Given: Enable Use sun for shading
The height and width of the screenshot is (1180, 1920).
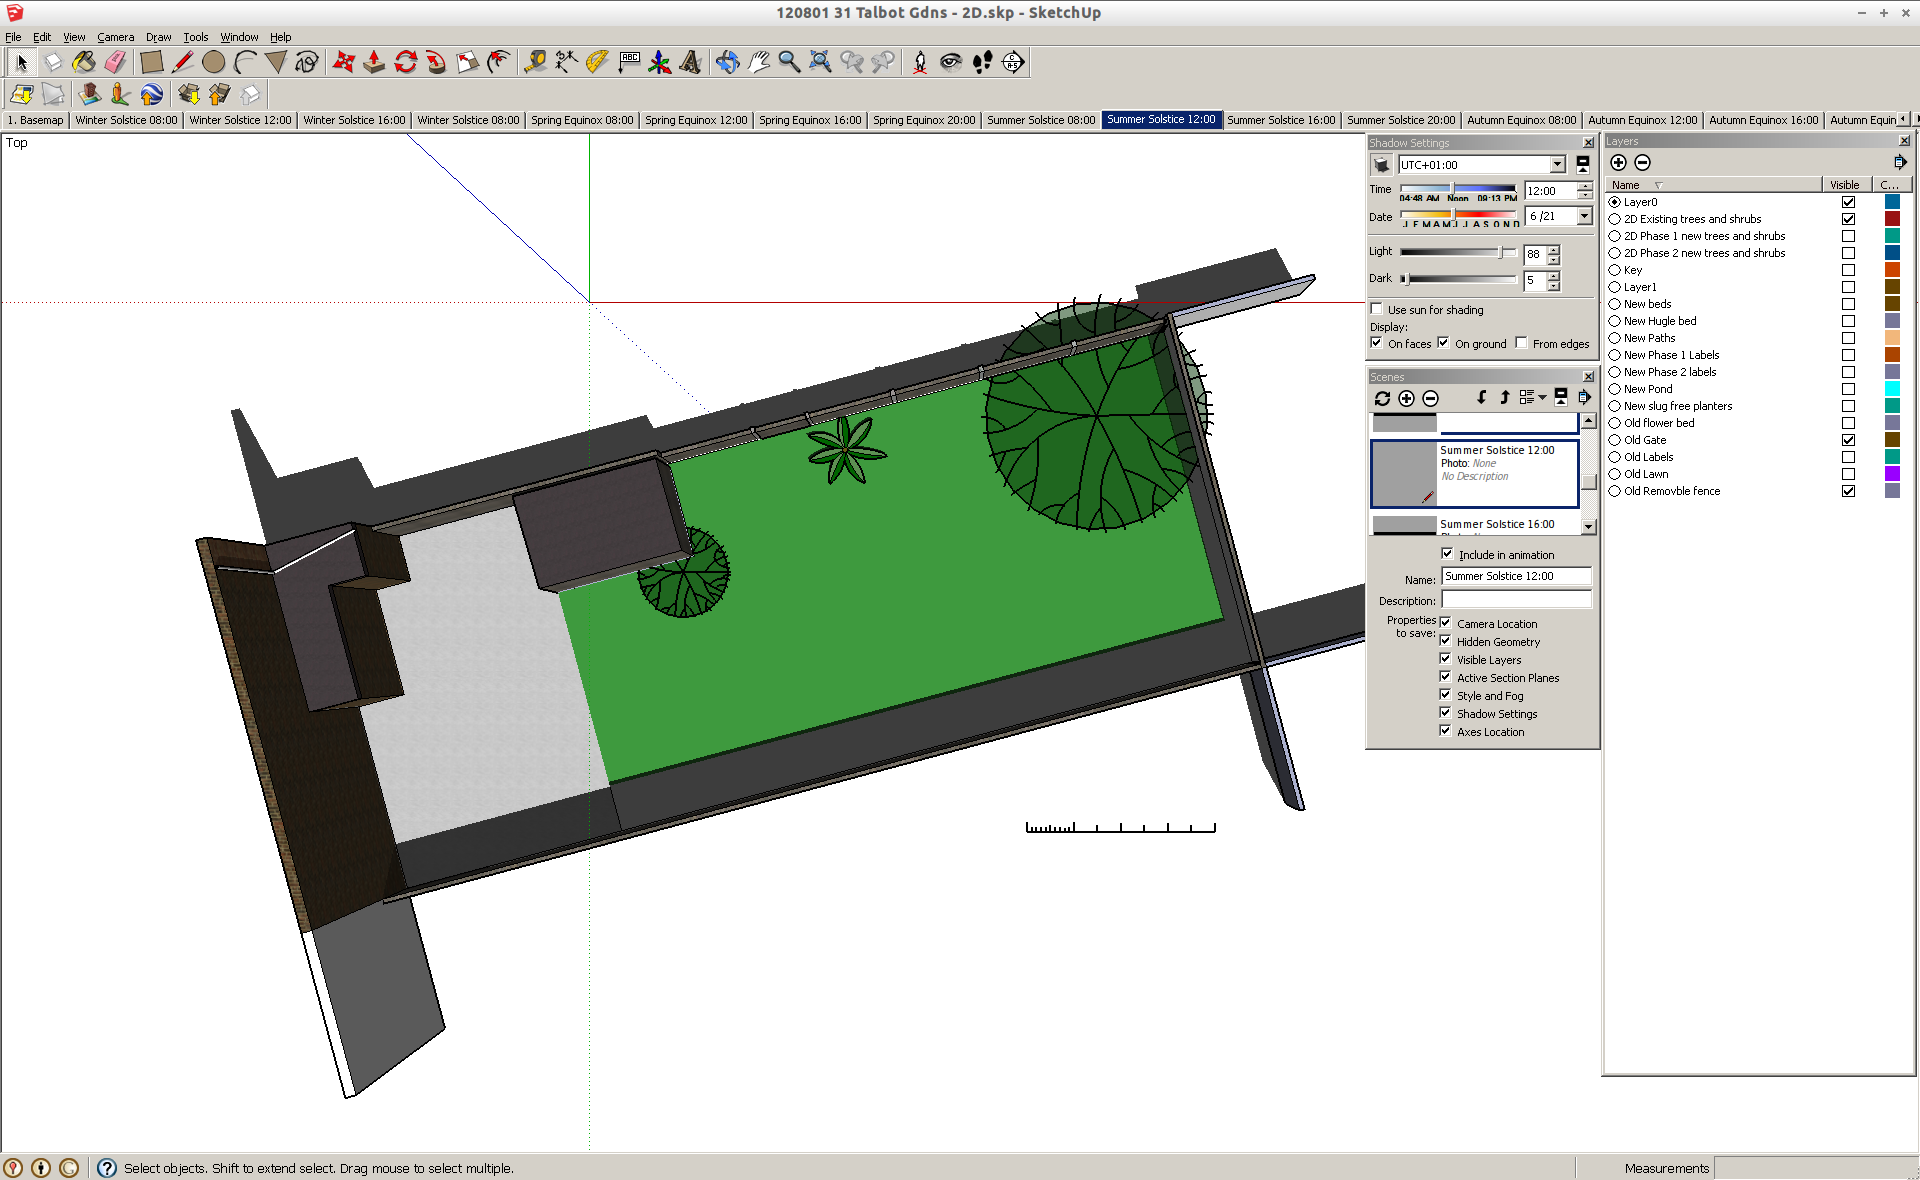Looking at the screenshot, I should pyautogui.click(x=1377, y=309).
